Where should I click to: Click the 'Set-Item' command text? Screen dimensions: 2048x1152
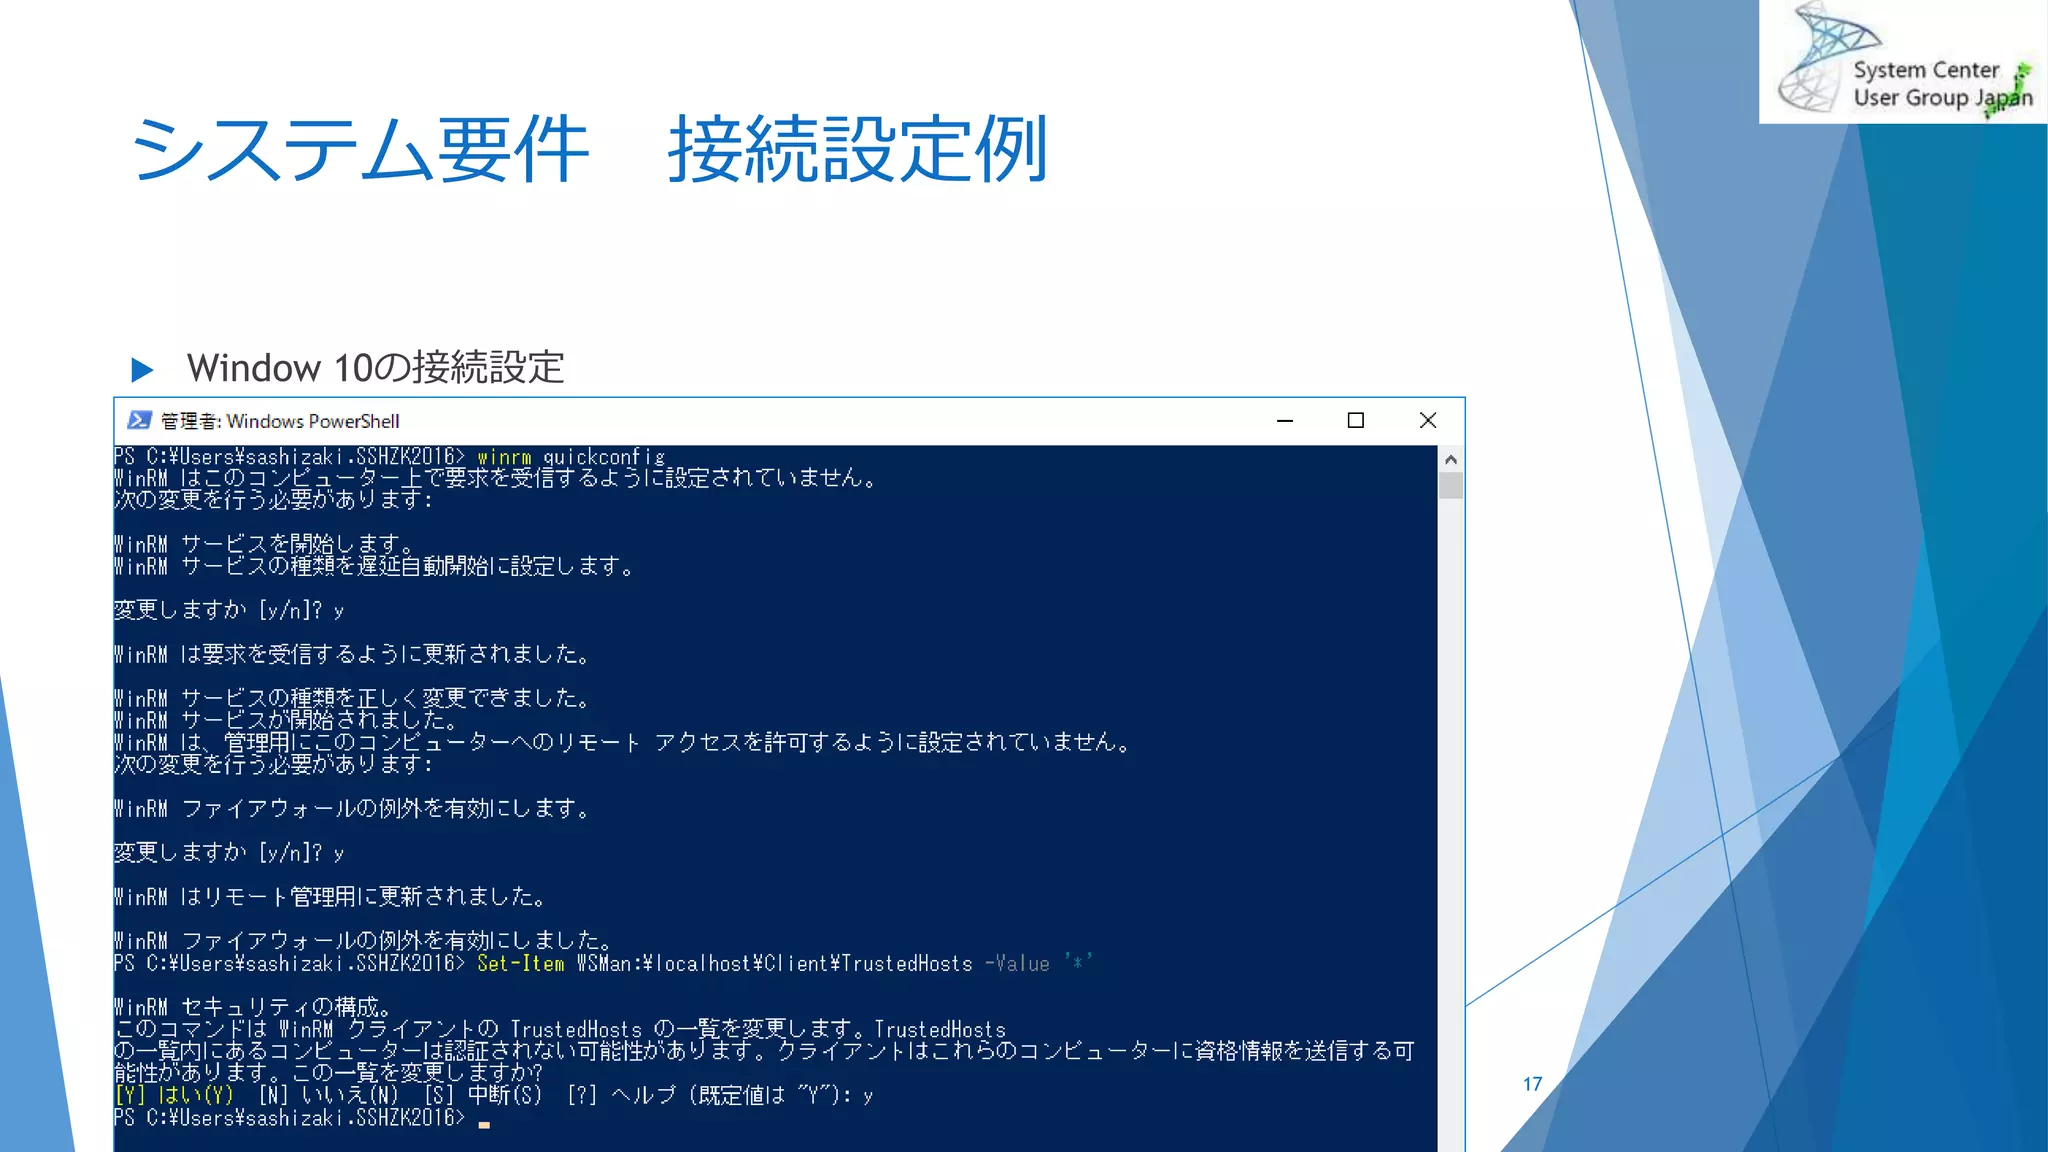[520, 964]
